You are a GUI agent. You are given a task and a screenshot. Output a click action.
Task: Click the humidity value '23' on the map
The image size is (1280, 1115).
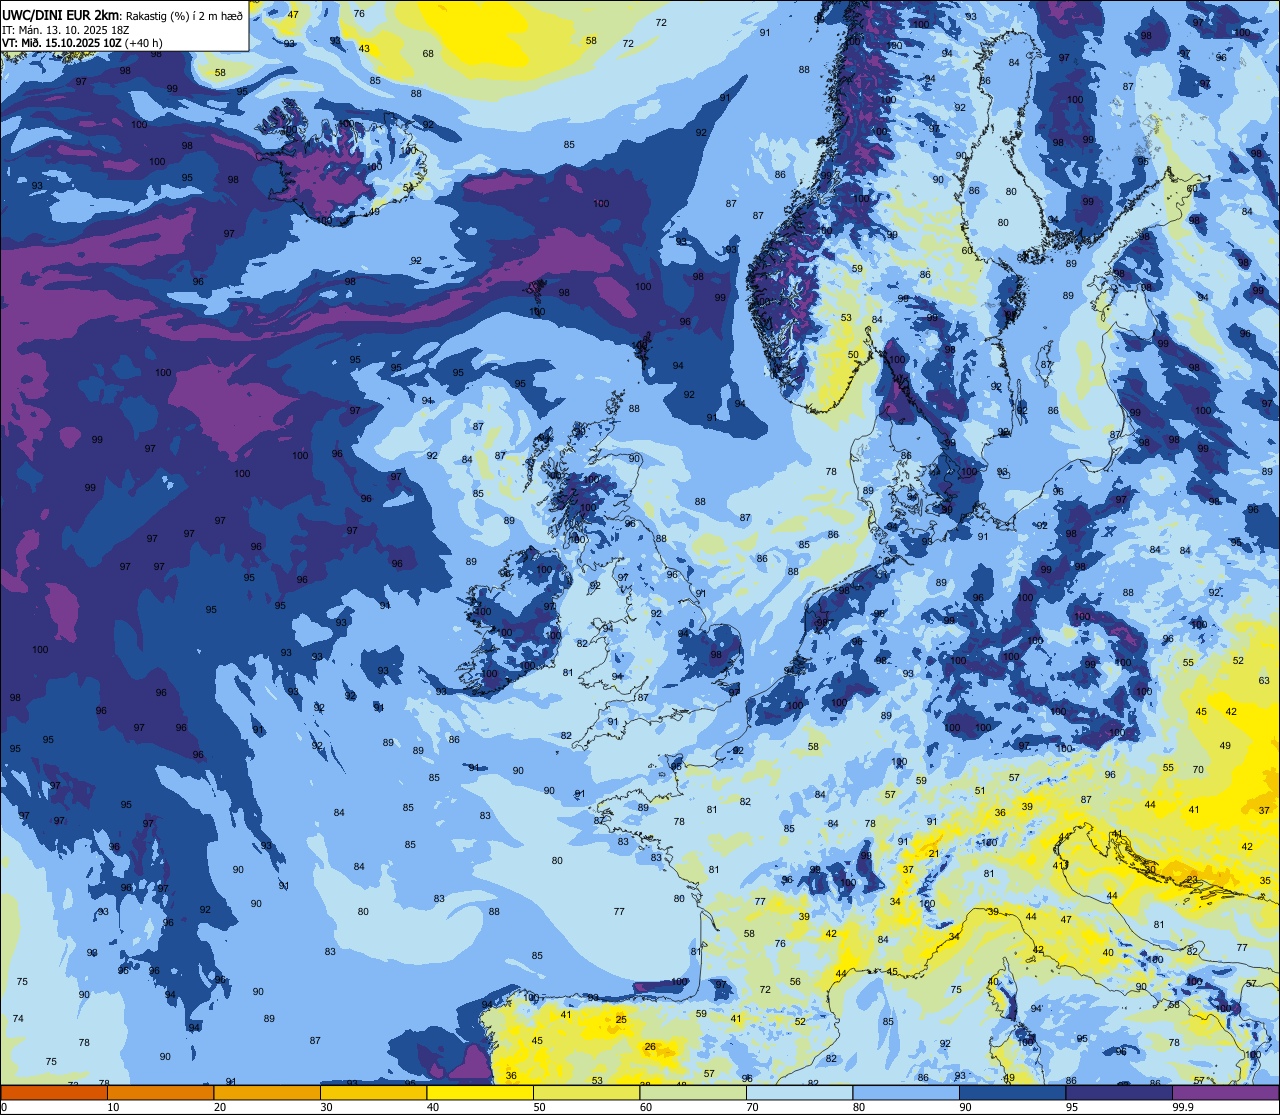tap(1192, 879)
